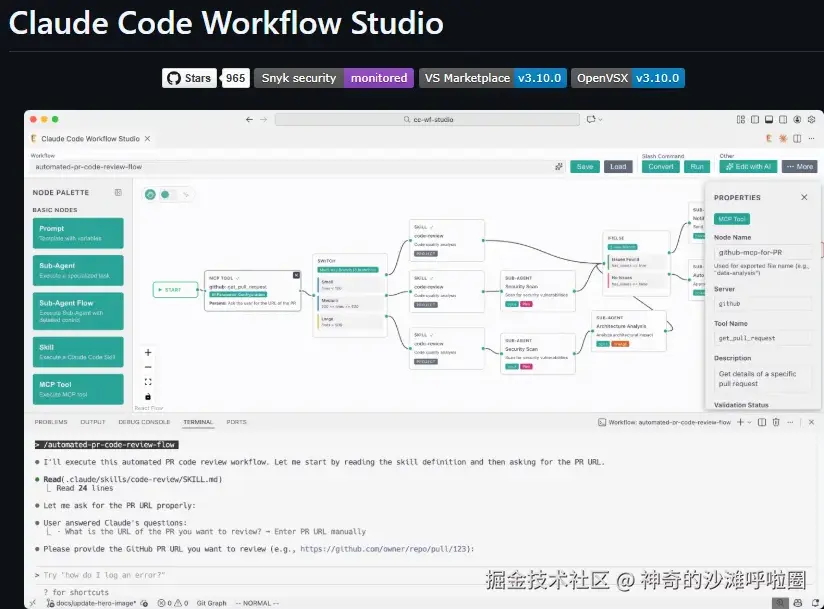
Task: Open the GitHub Stars badge
Action: (205, 78)
